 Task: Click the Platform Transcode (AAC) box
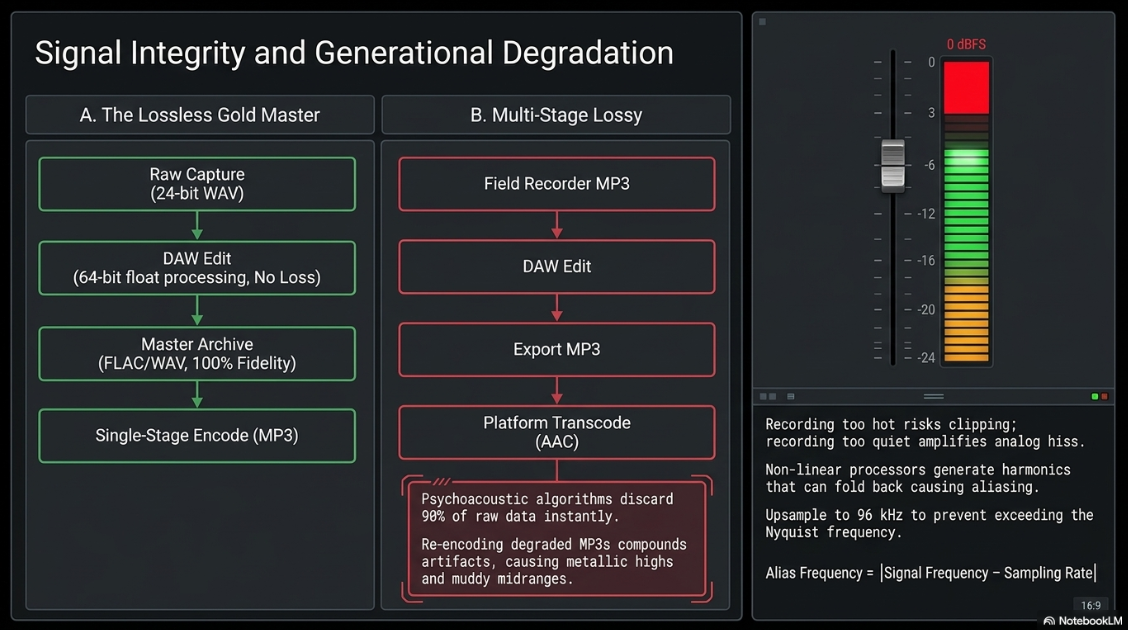(557, 432)
